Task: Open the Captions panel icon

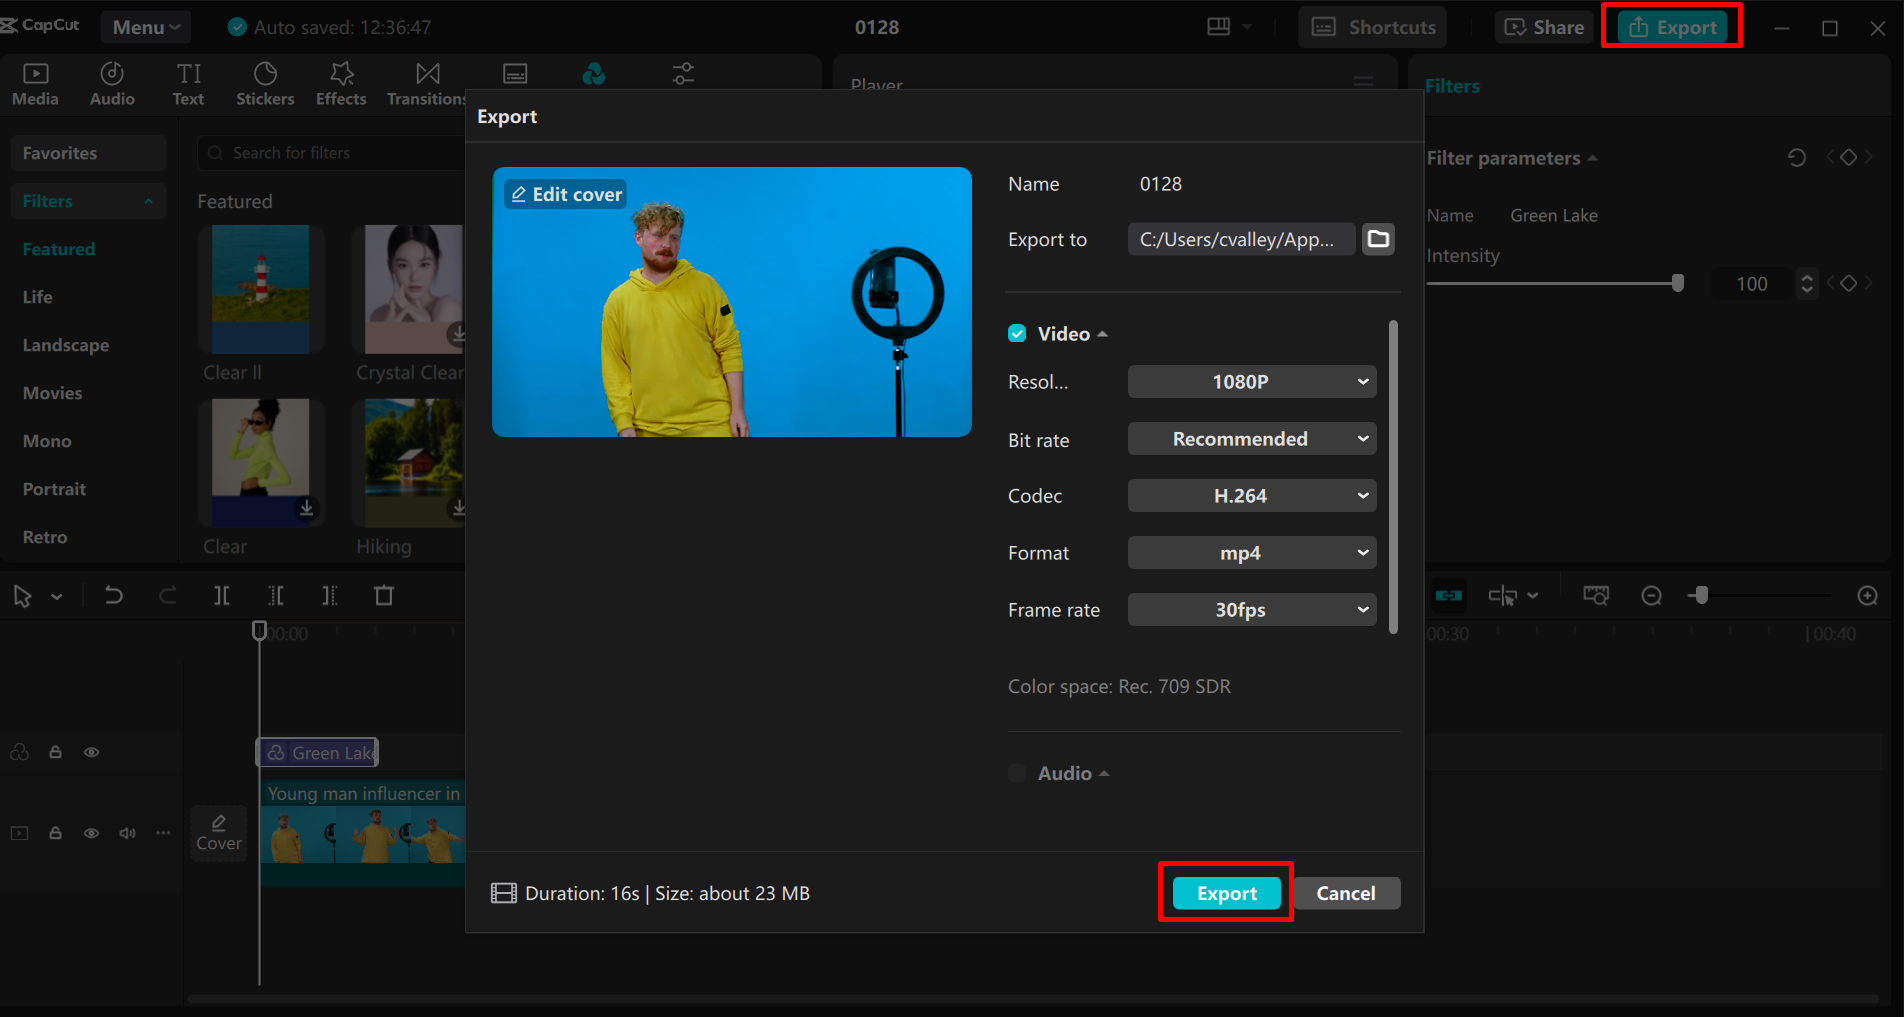Action: [x=515, y=74]
